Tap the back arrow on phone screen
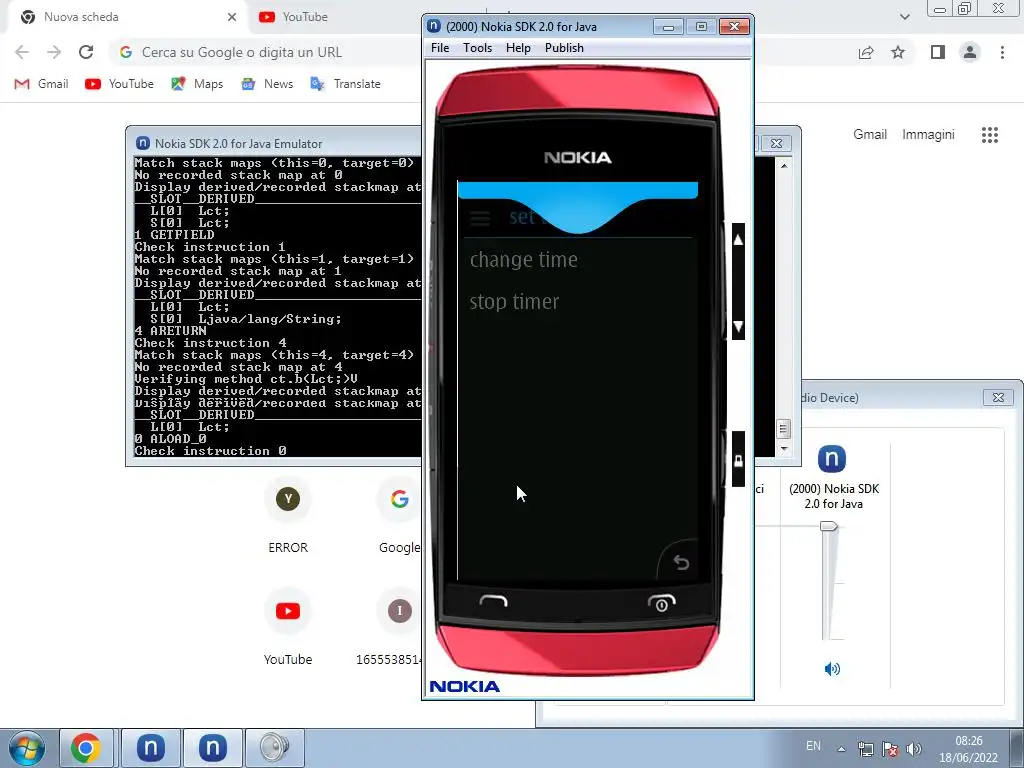Screen dimensions: 1024x768 [x=680, y=562]
